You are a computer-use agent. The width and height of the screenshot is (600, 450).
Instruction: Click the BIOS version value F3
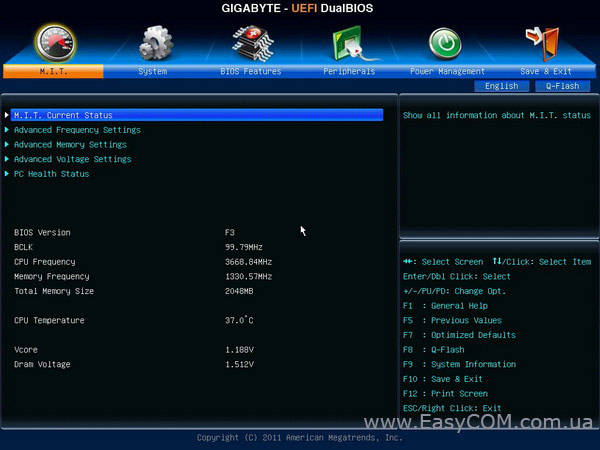(230, 232)
